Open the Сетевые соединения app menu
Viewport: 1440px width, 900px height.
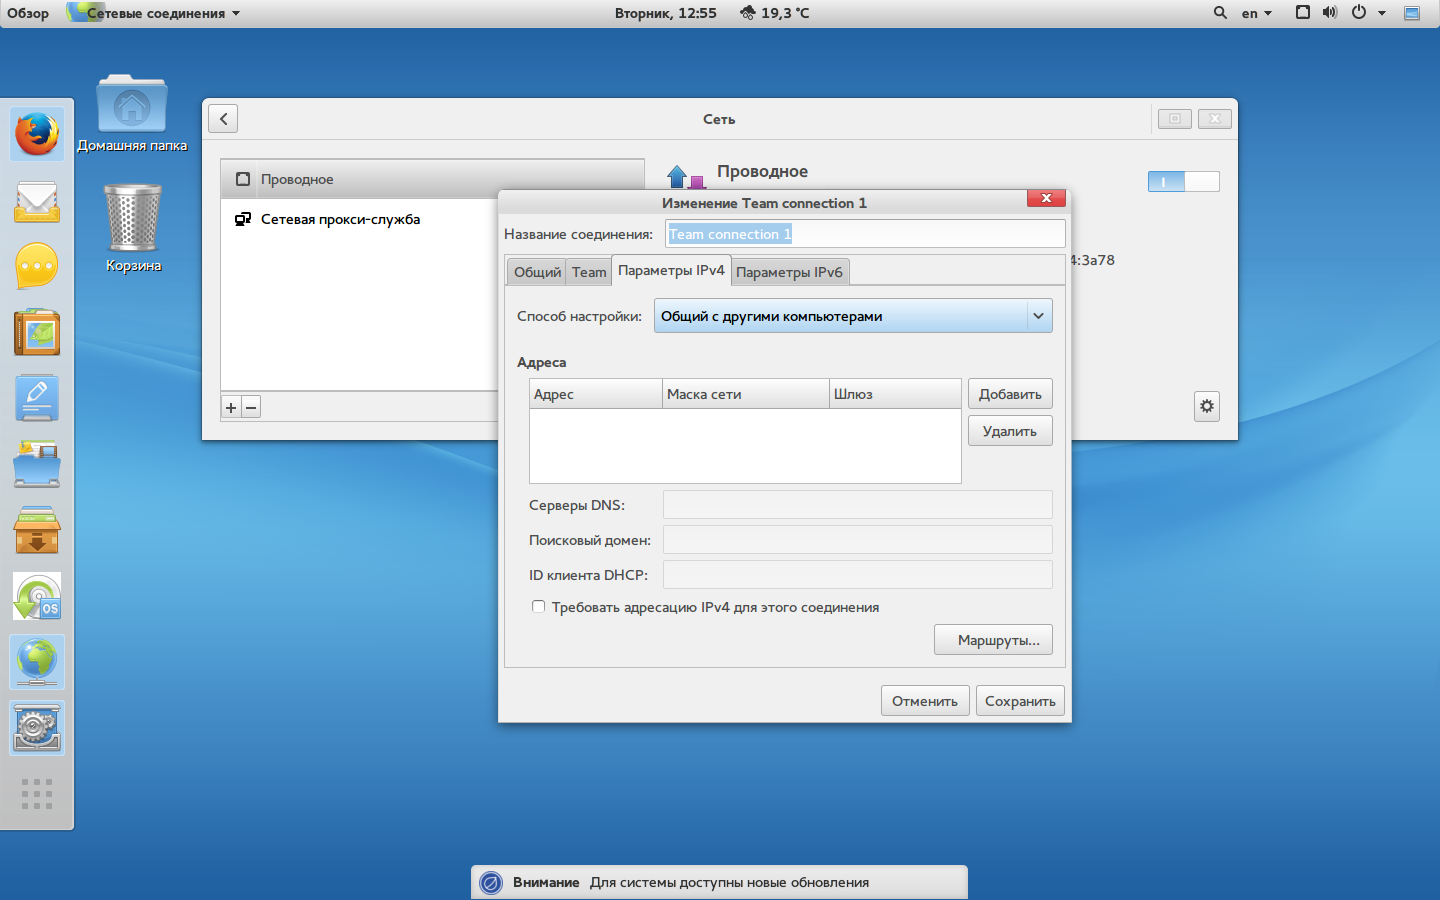pyautogui.click(x=155, y=13)
